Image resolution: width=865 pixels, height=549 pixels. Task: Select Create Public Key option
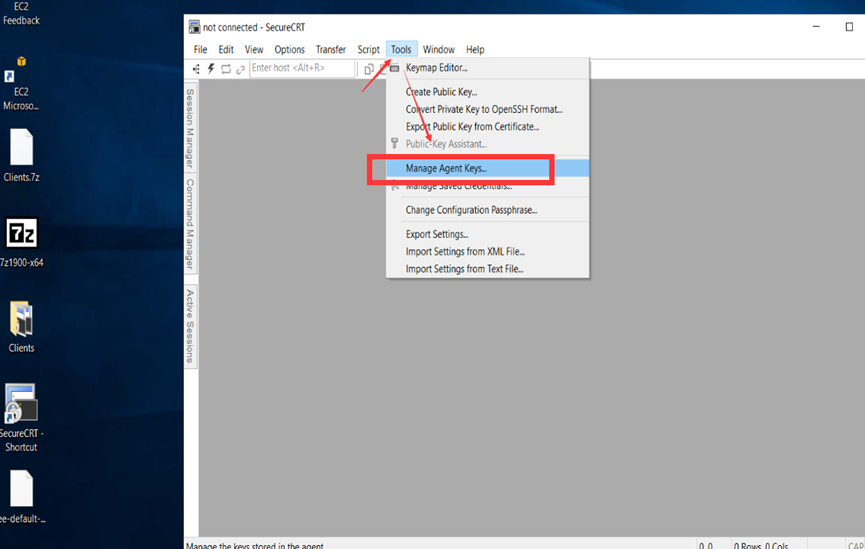point(447,92)
